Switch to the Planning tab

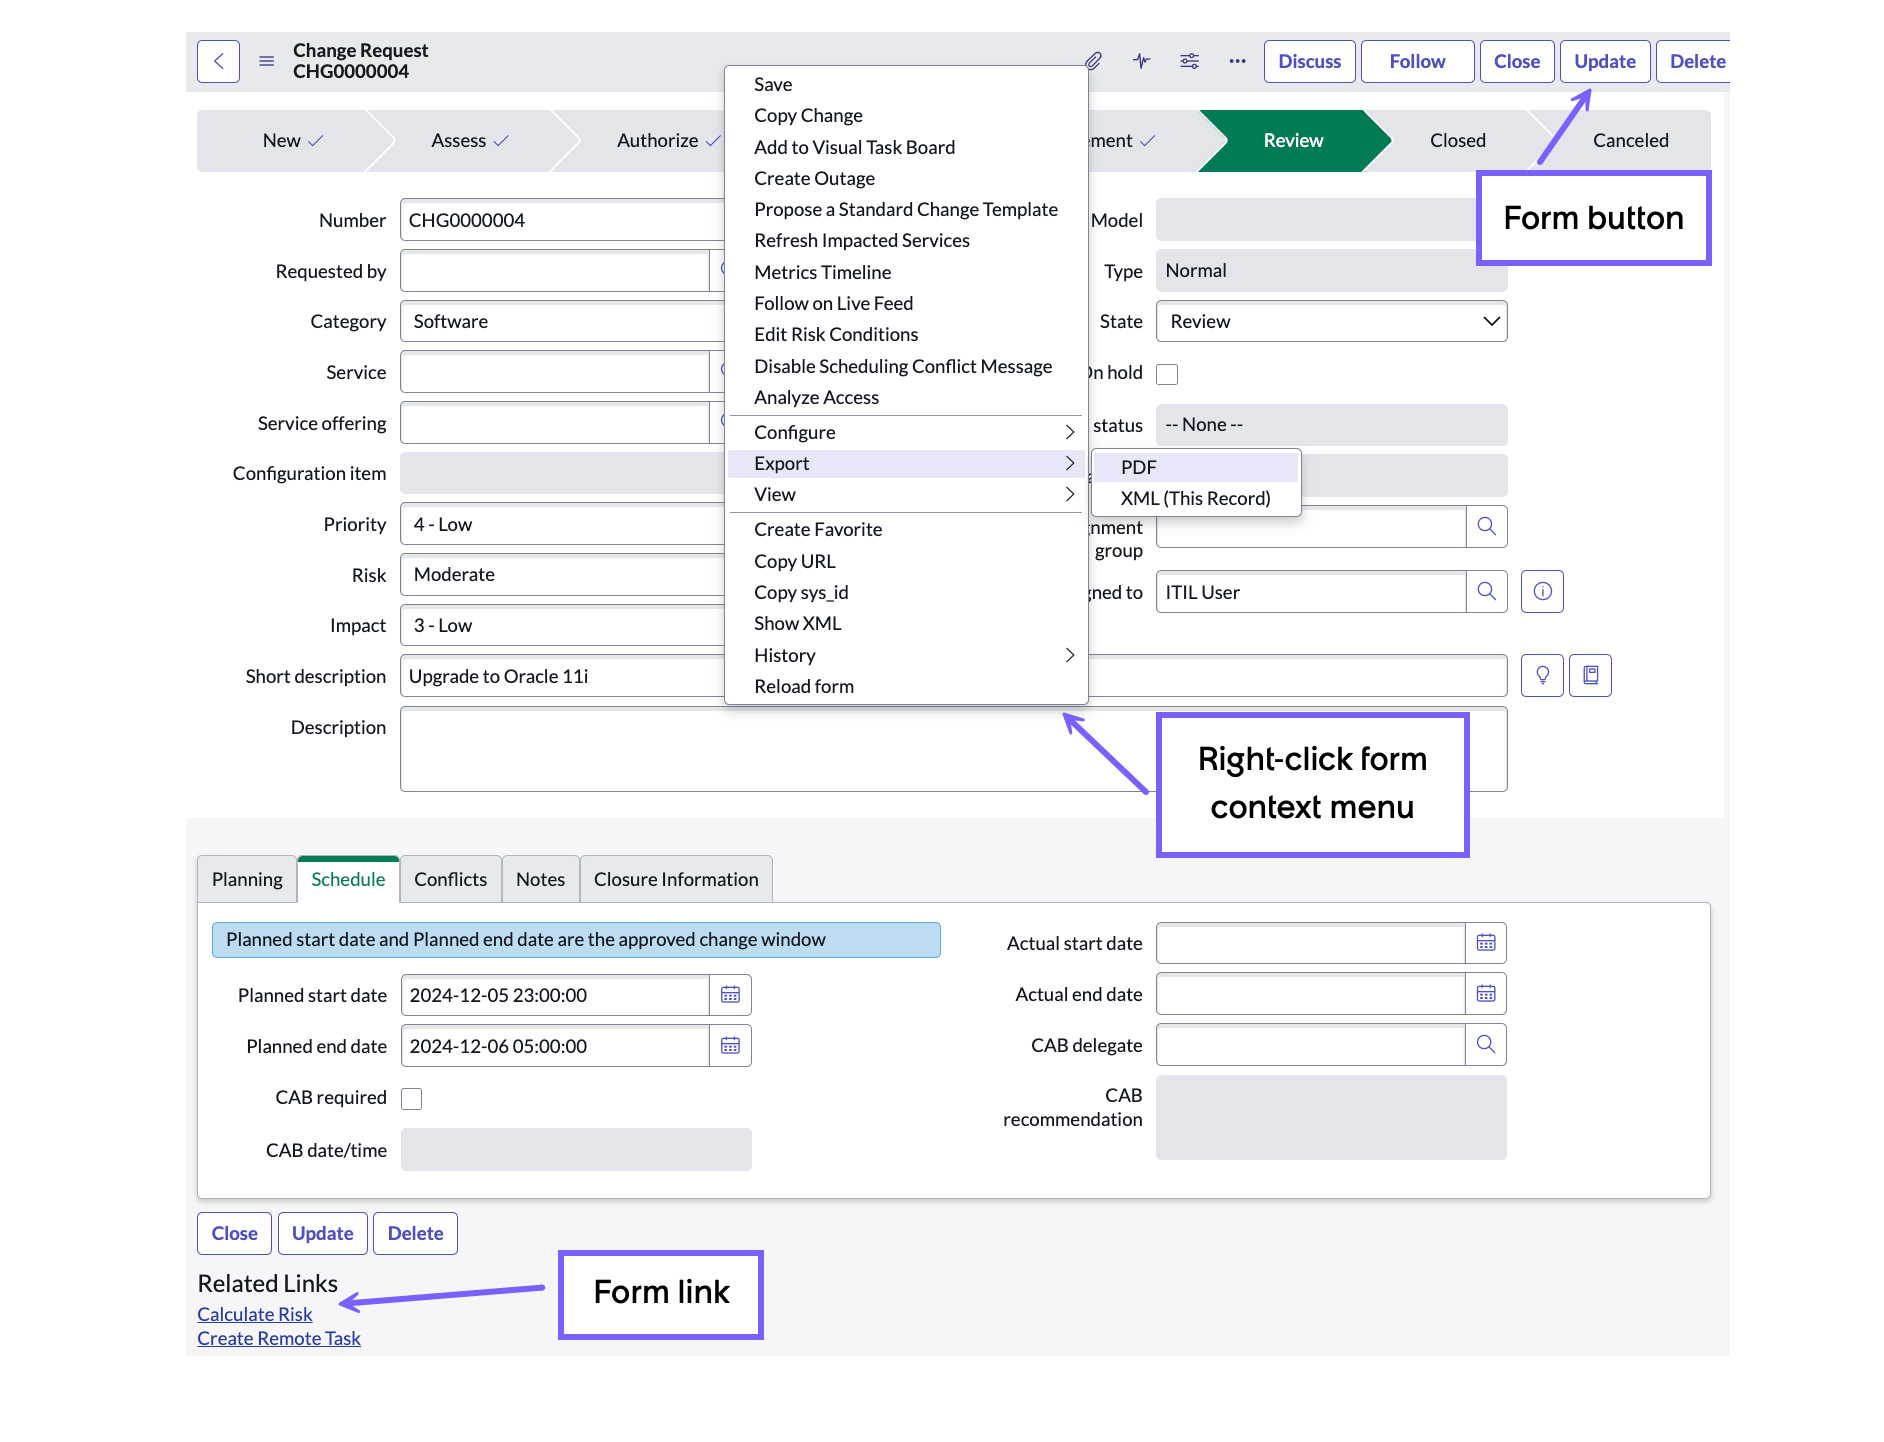pos(247,879)
